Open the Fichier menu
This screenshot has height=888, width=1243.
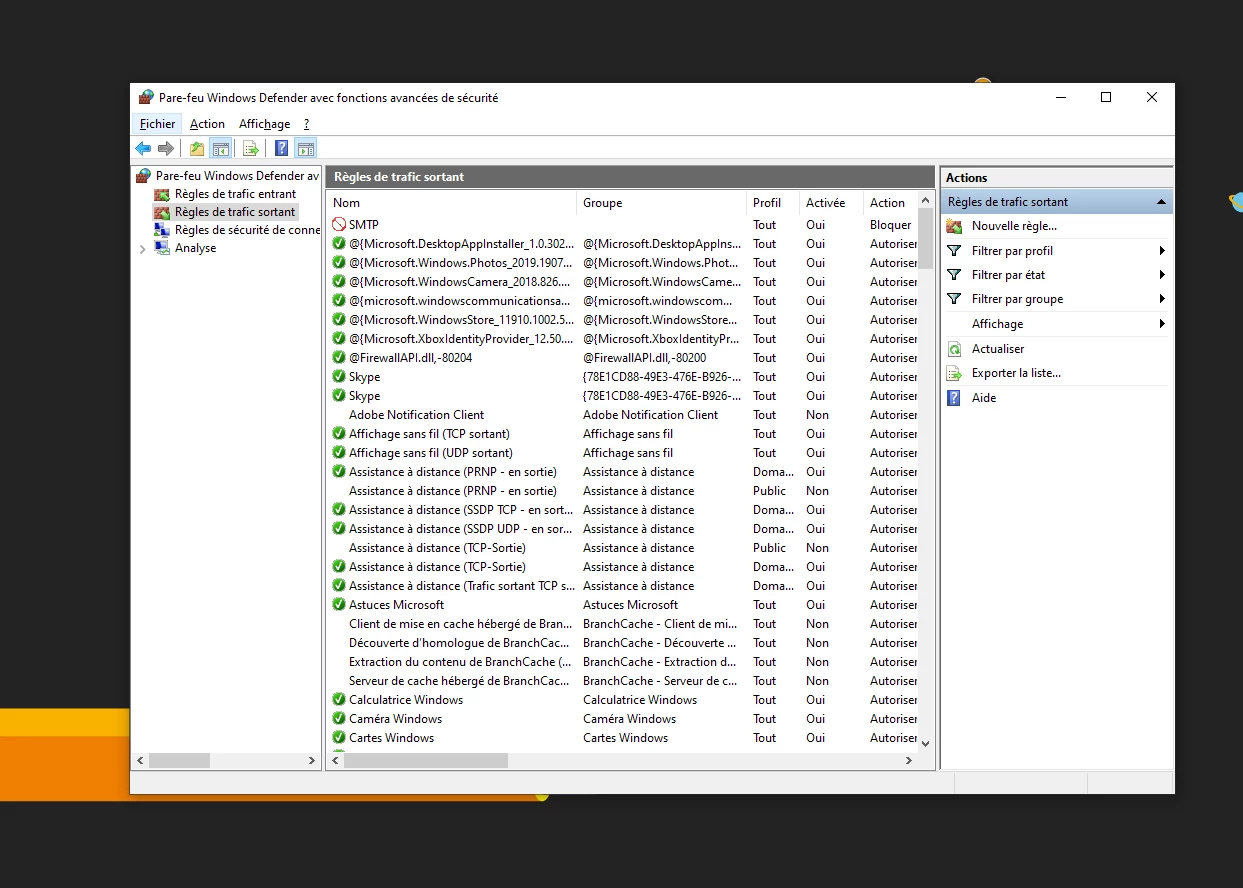pos(157,124)
